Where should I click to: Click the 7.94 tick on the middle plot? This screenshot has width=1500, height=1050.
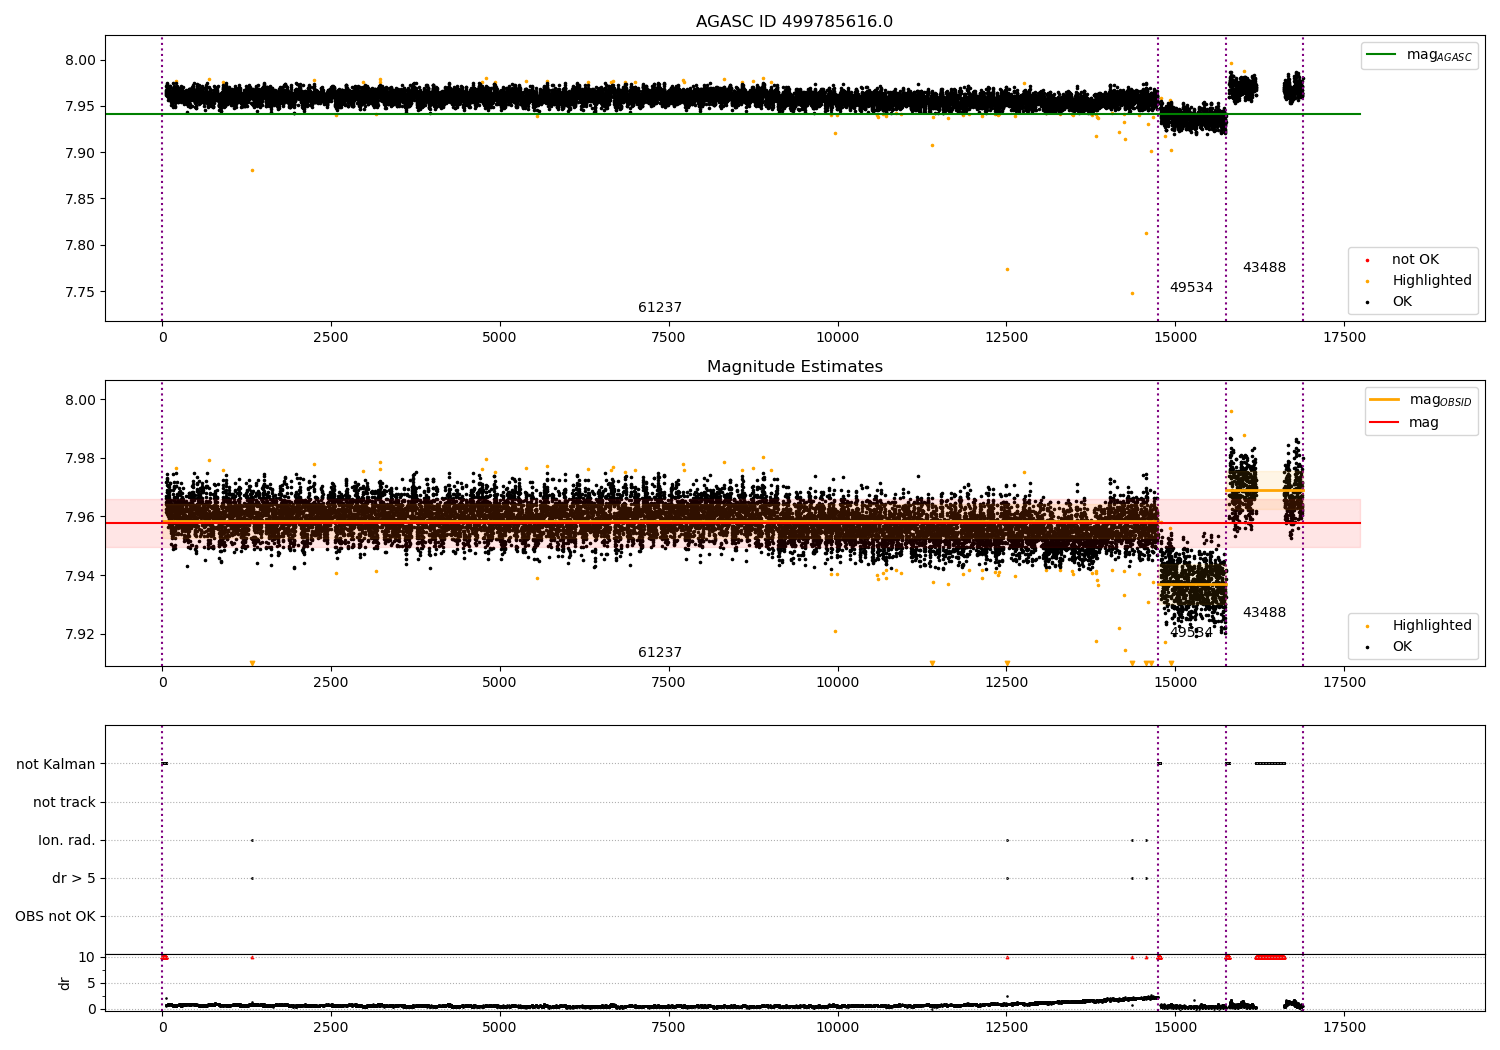pos(81,576)
